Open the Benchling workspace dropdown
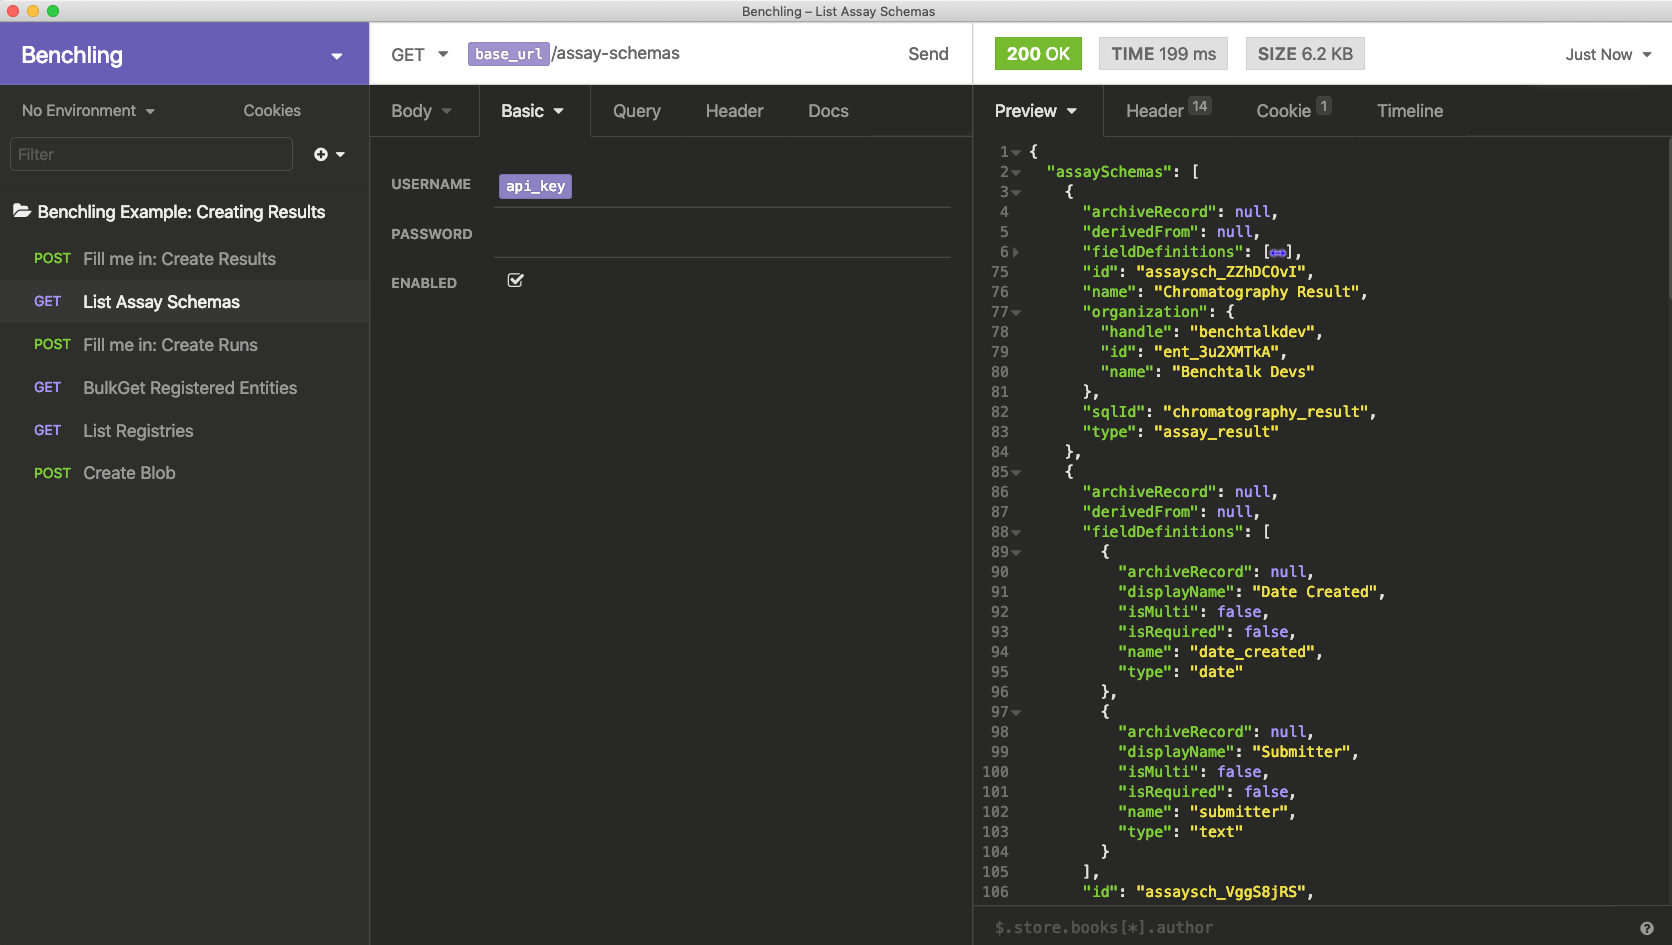 (x=336, y=56)
